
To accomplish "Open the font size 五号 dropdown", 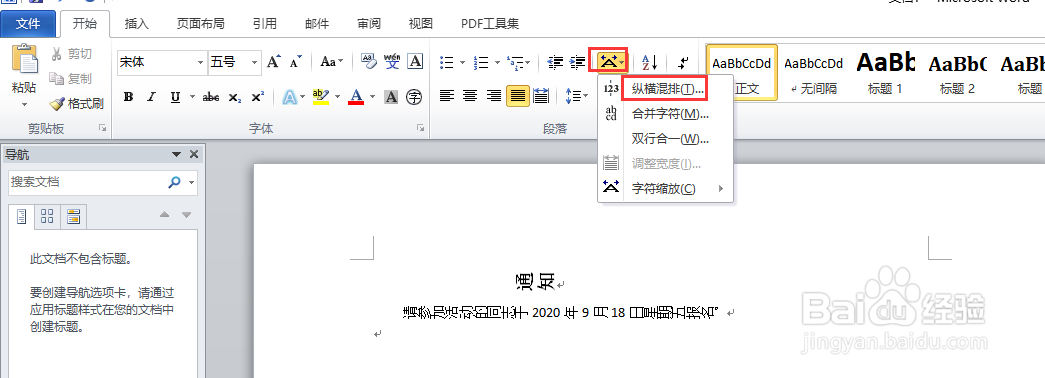I will (255, 63).
